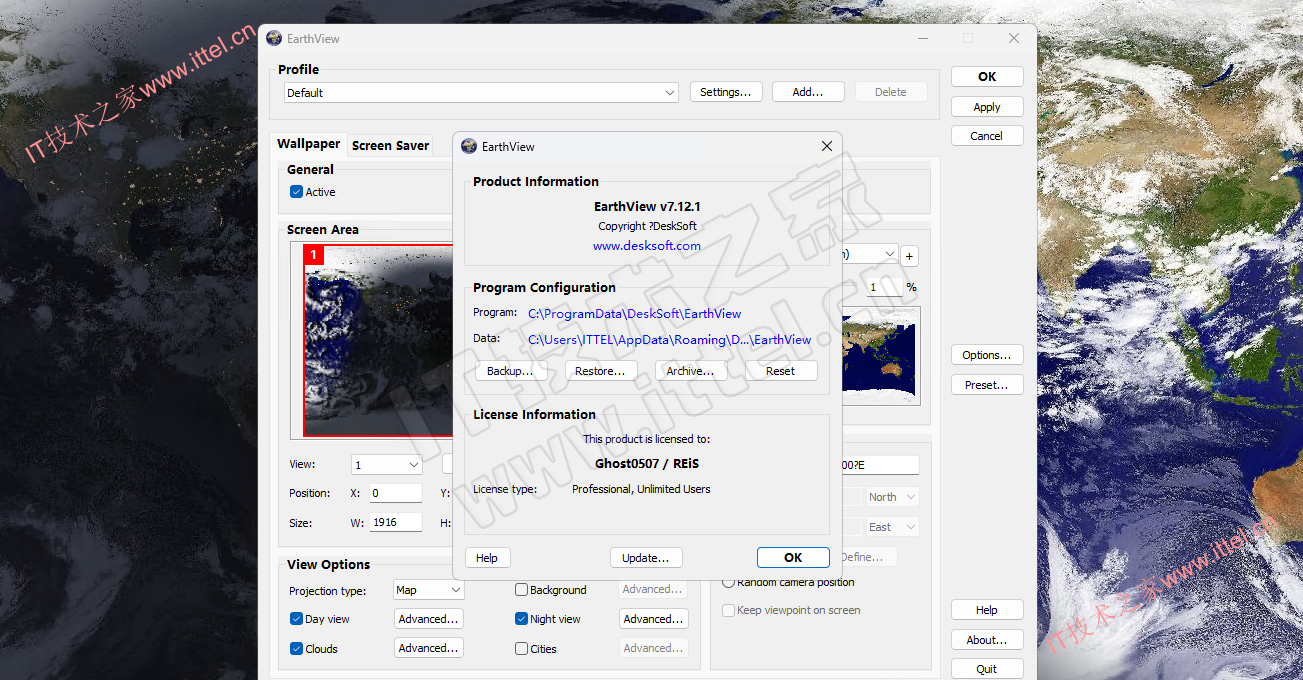Open the About... button
This screenshot has height=680, width=1303.
point(987,640)
